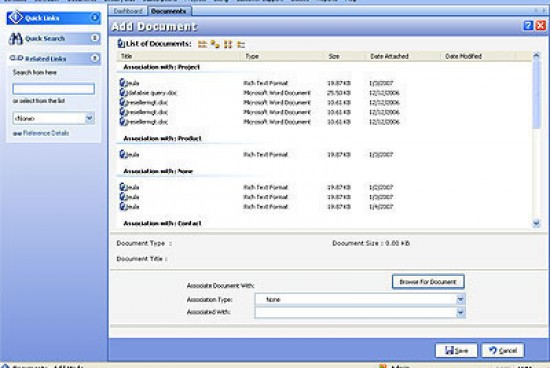550x368 pixels.
Task: Sort list by Date Attached column header
Action: (x=403, y=56)
